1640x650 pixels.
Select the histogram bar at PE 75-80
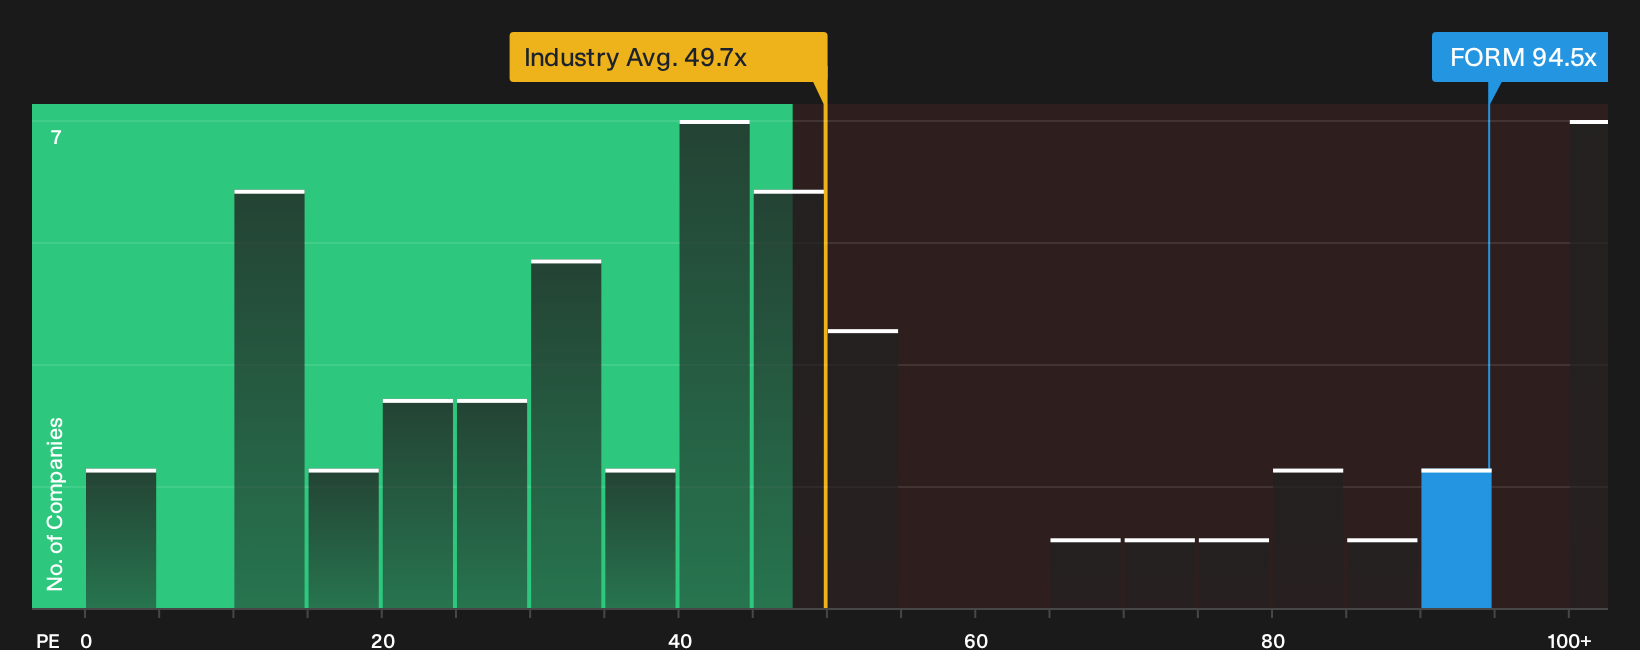coord(1233,574)
